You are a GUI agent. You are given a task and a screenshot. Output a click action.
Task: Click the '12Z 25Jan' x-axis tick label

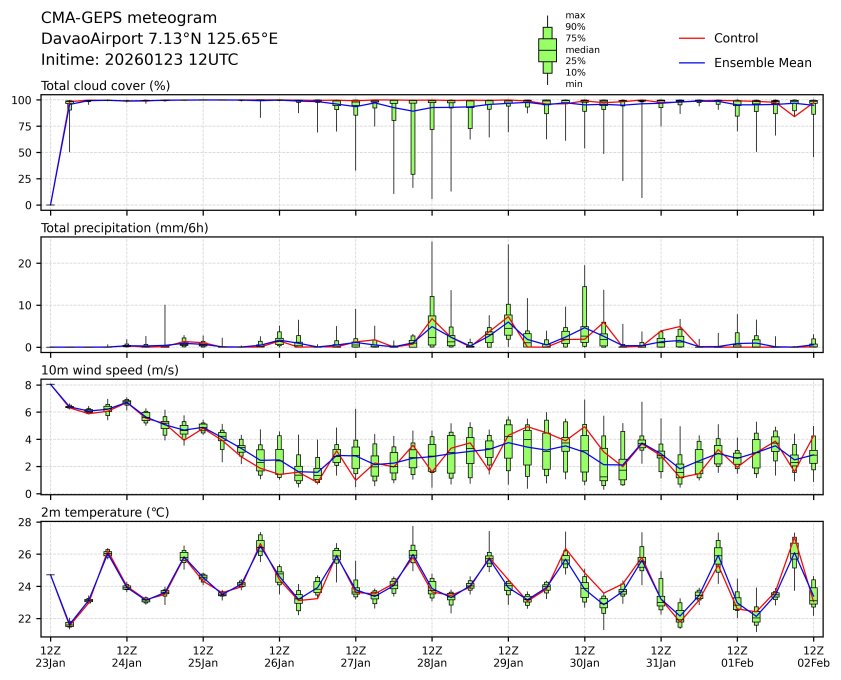(x=203, y=656)
